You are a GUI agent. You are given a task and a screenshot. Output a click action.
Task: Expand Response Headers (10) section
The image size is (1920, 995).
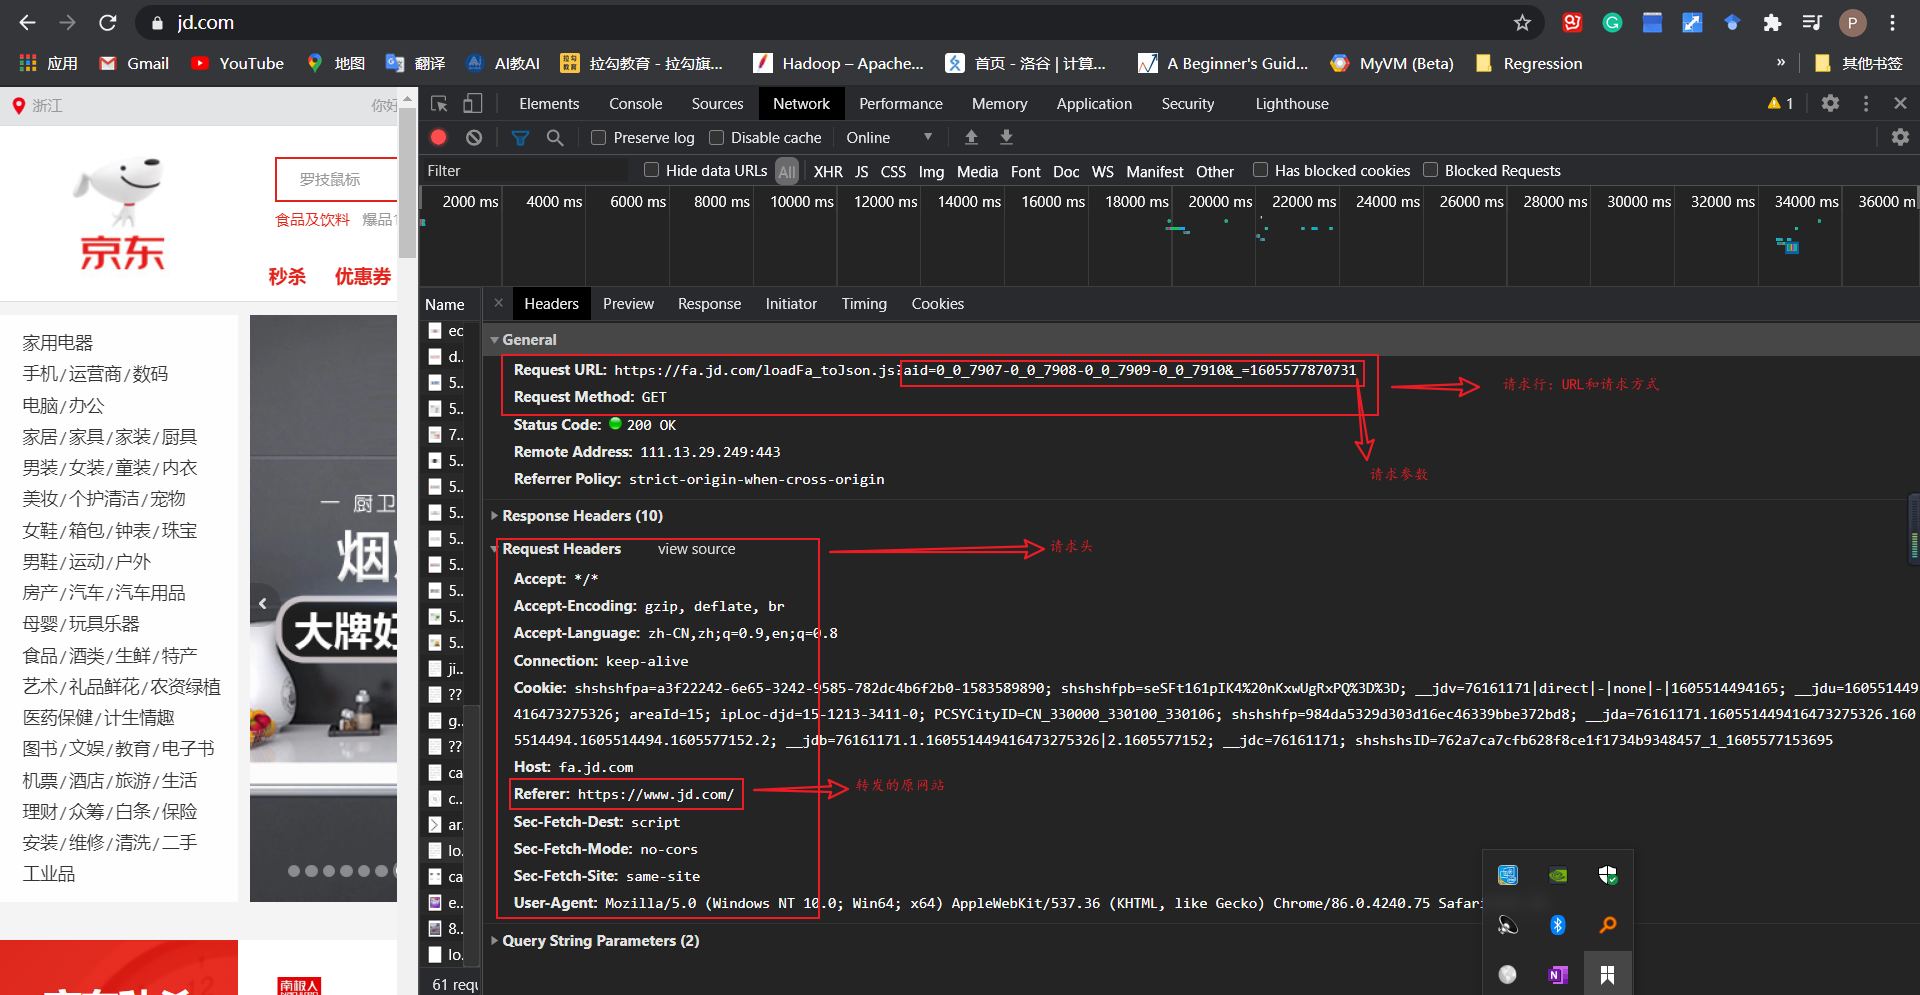pyautogui.click(x=494, y=516)
